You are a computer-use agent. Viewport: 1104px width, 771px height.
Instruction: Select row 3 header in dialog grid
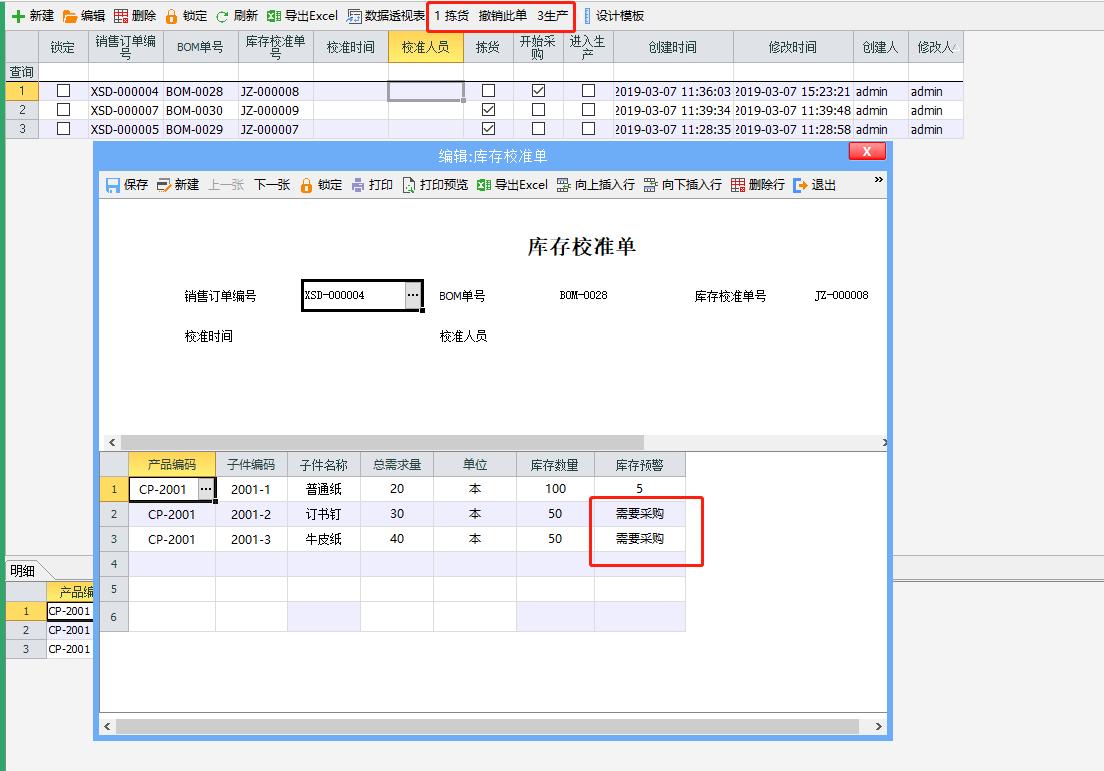(x=114, y=539)
